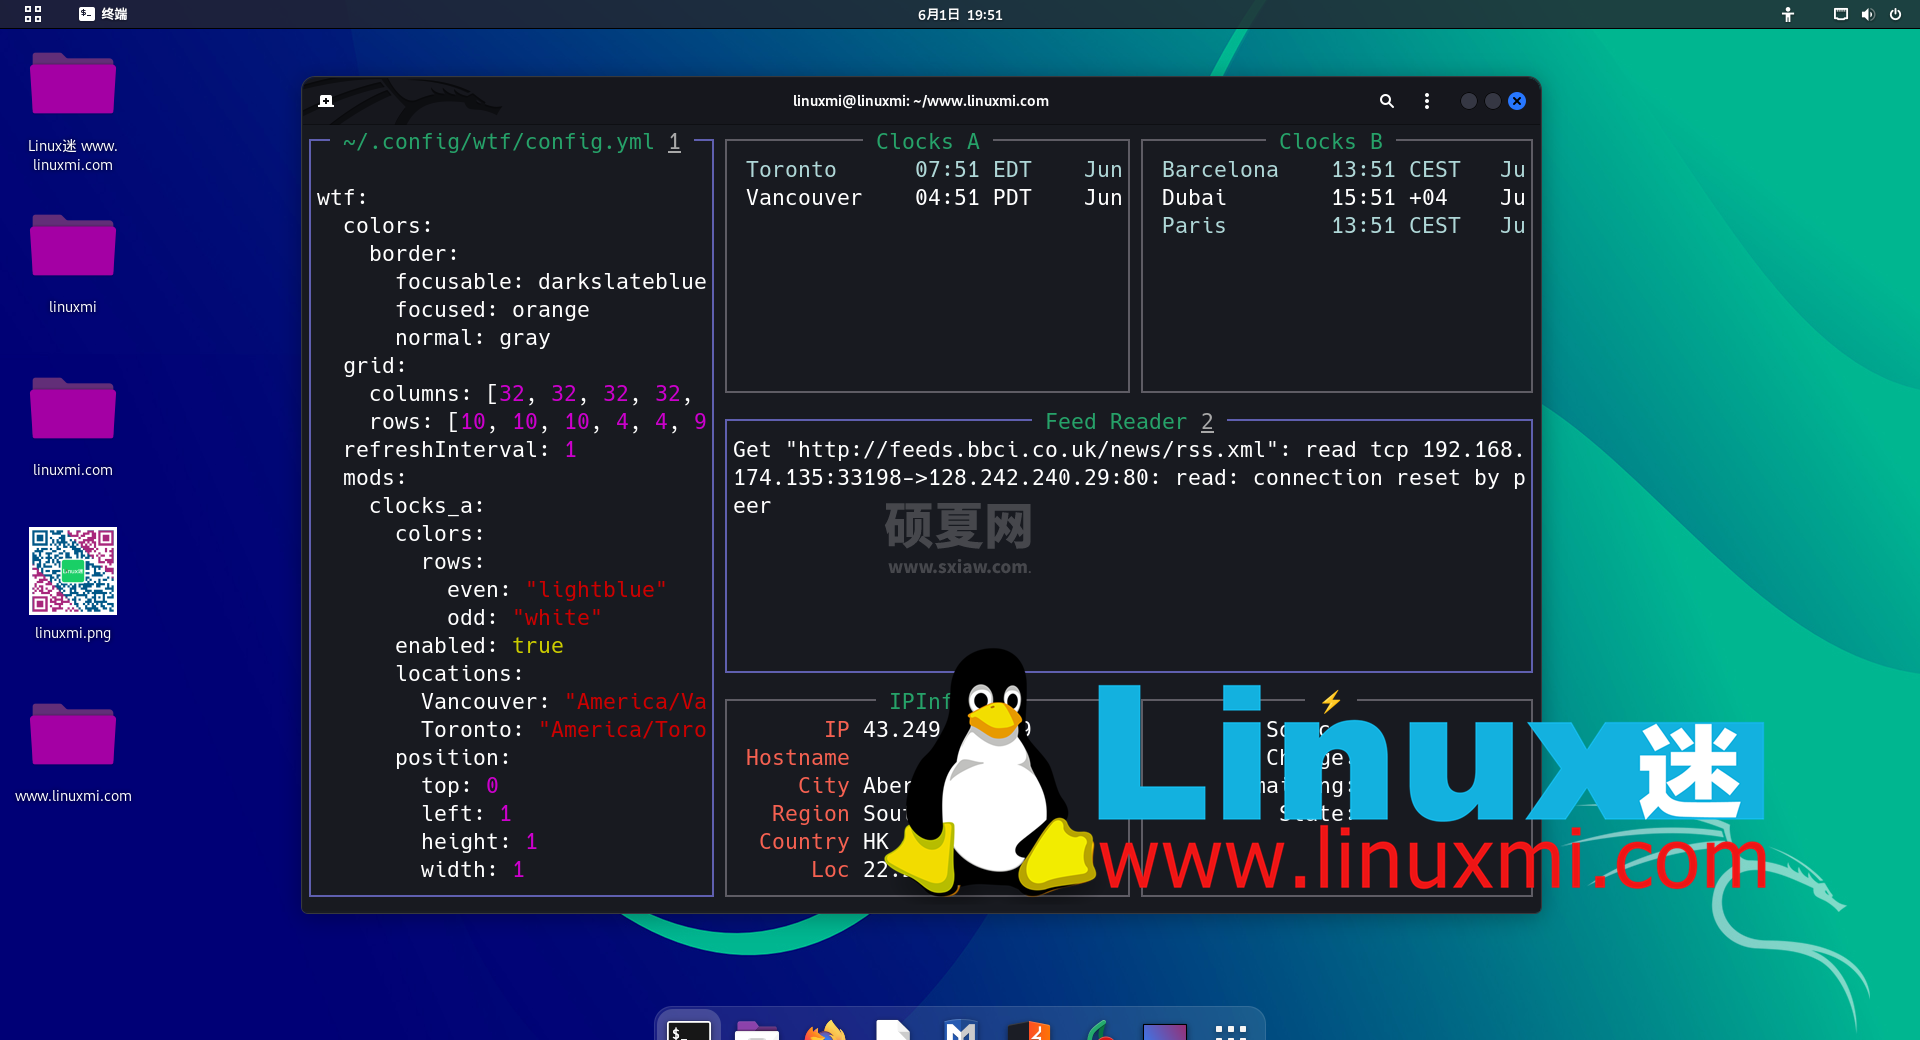This screenshot has height=1040, width=1920.
Task: Select the 'linuxmi.com' desktop folder
Action: [73, 427]
